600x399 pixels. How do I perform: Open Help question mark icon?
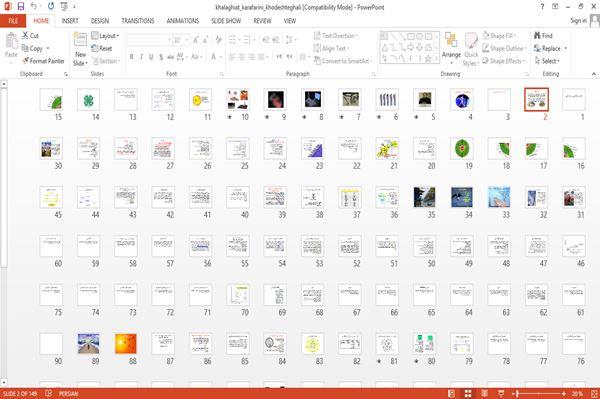coord(542,7)
